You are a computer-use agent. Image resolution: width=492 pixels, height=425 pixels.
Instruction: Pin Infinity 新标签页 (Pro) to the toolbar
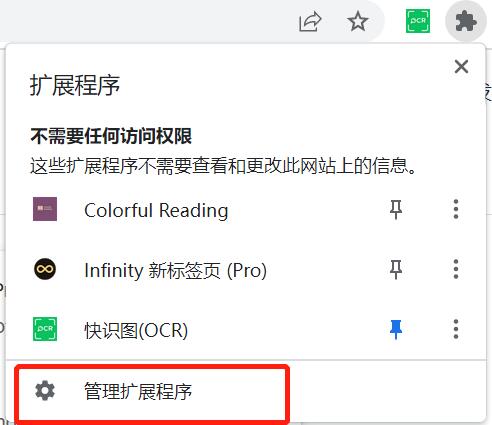[396, 269]
